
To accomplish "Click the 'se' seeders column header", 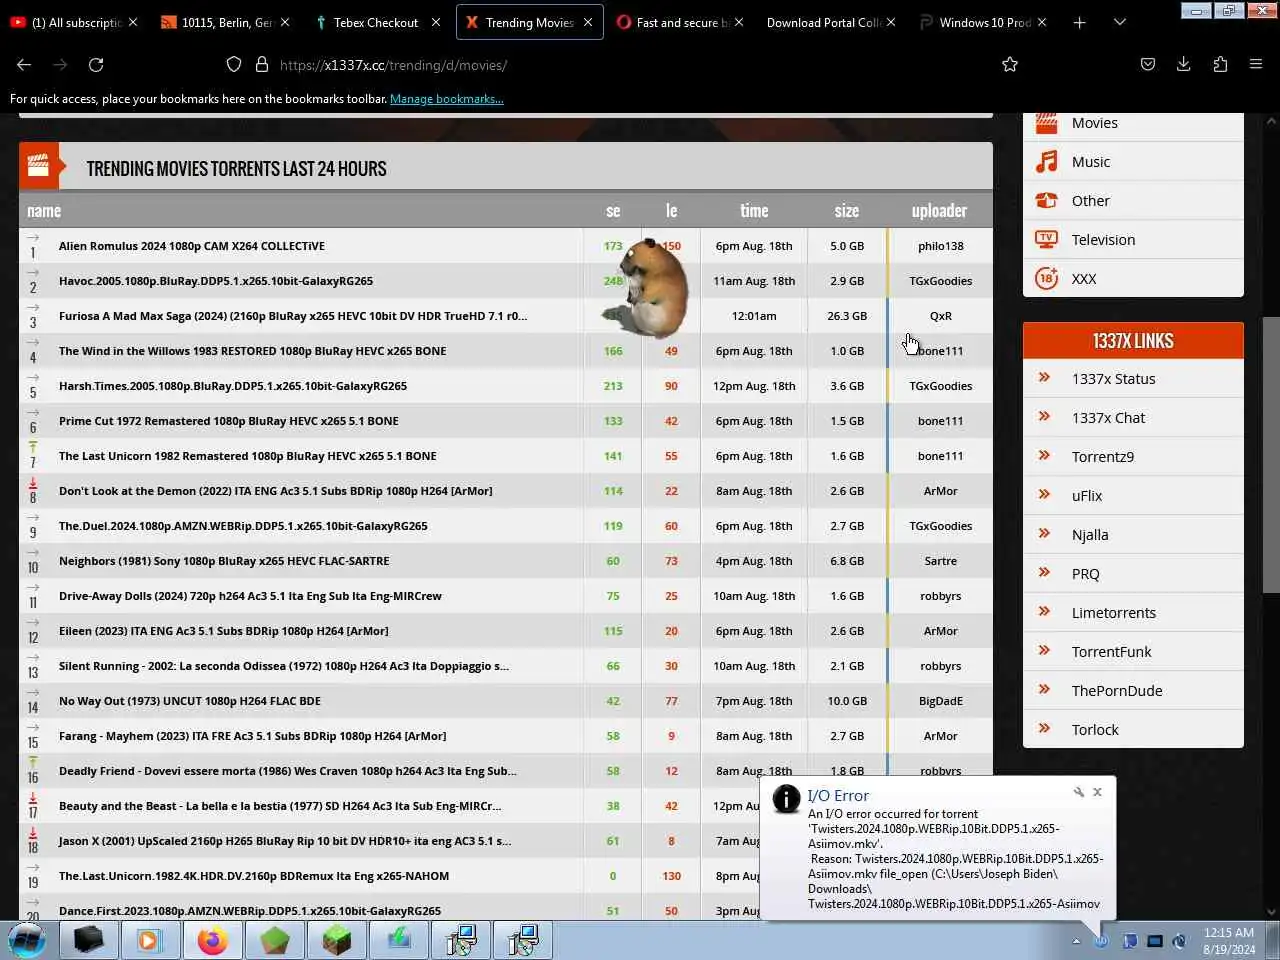I will 613,211.
